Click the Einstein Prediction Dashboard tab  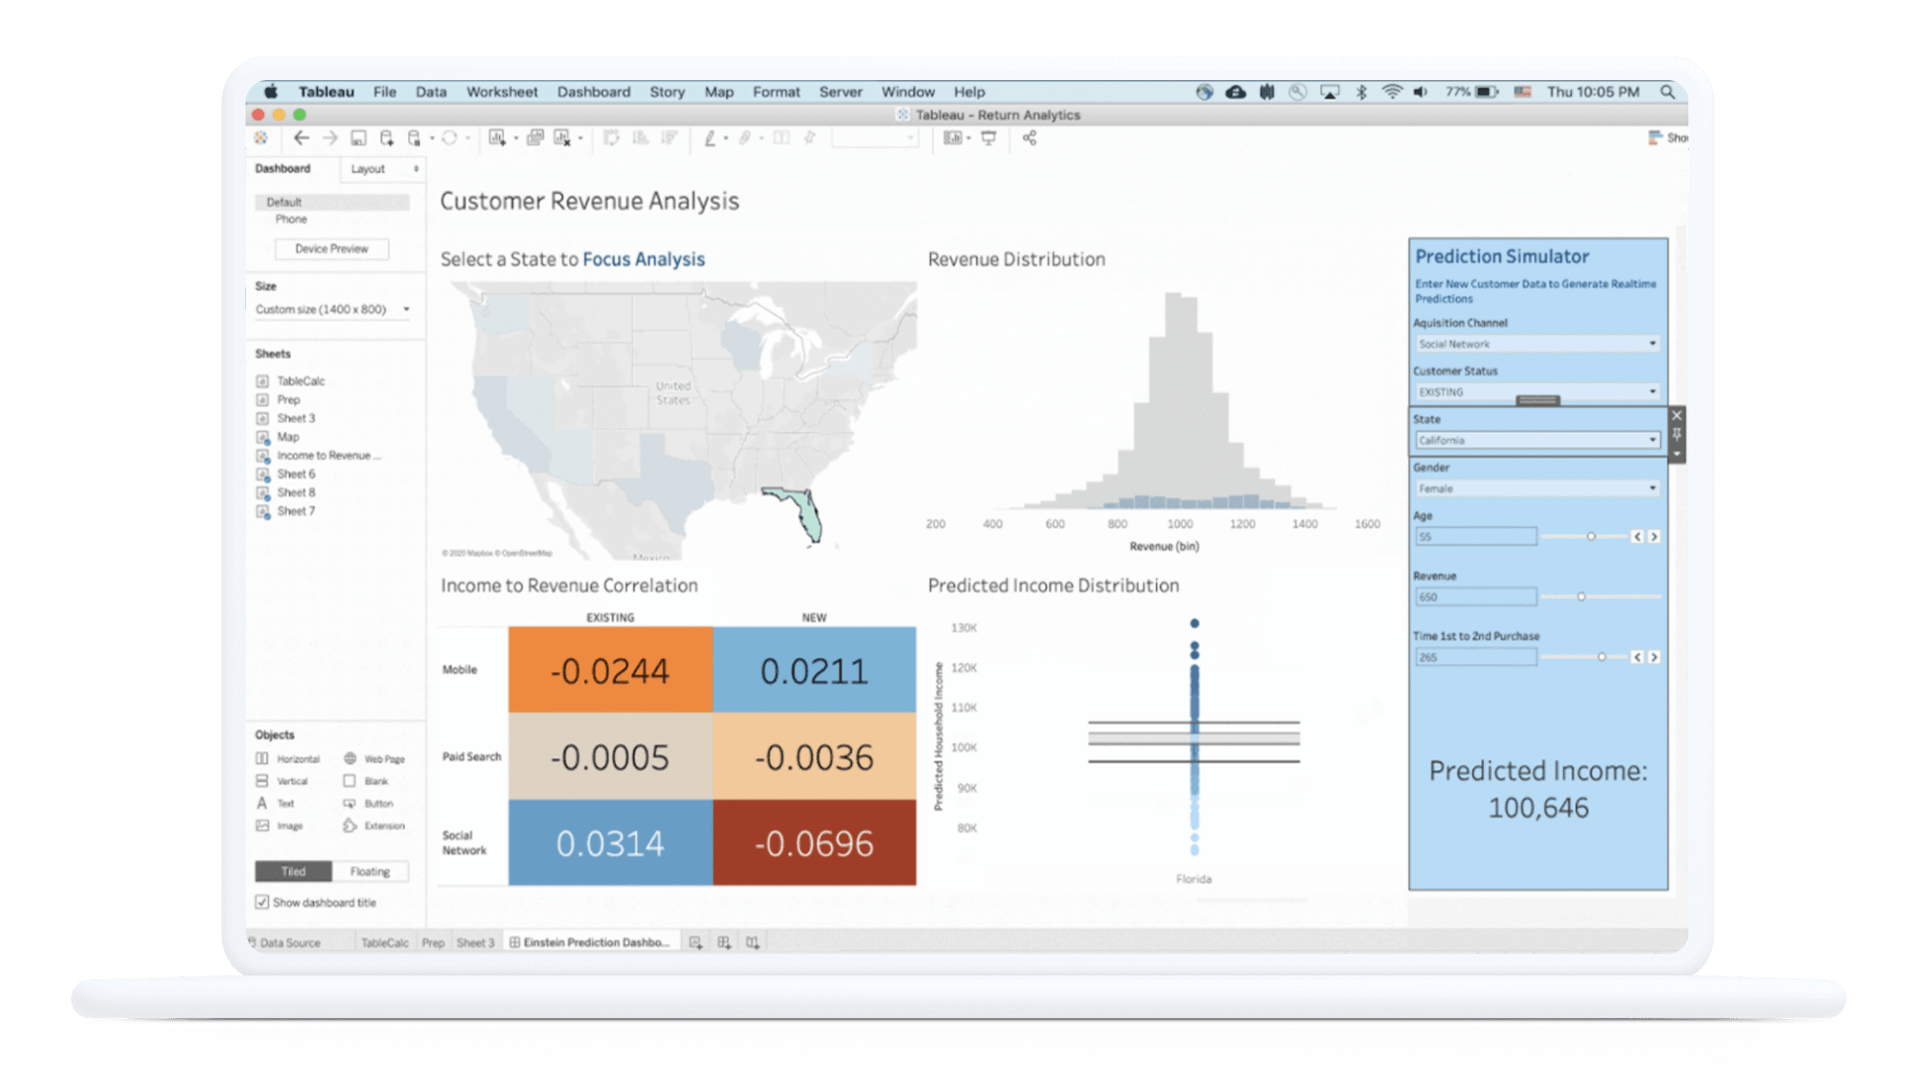click(591, 942)
